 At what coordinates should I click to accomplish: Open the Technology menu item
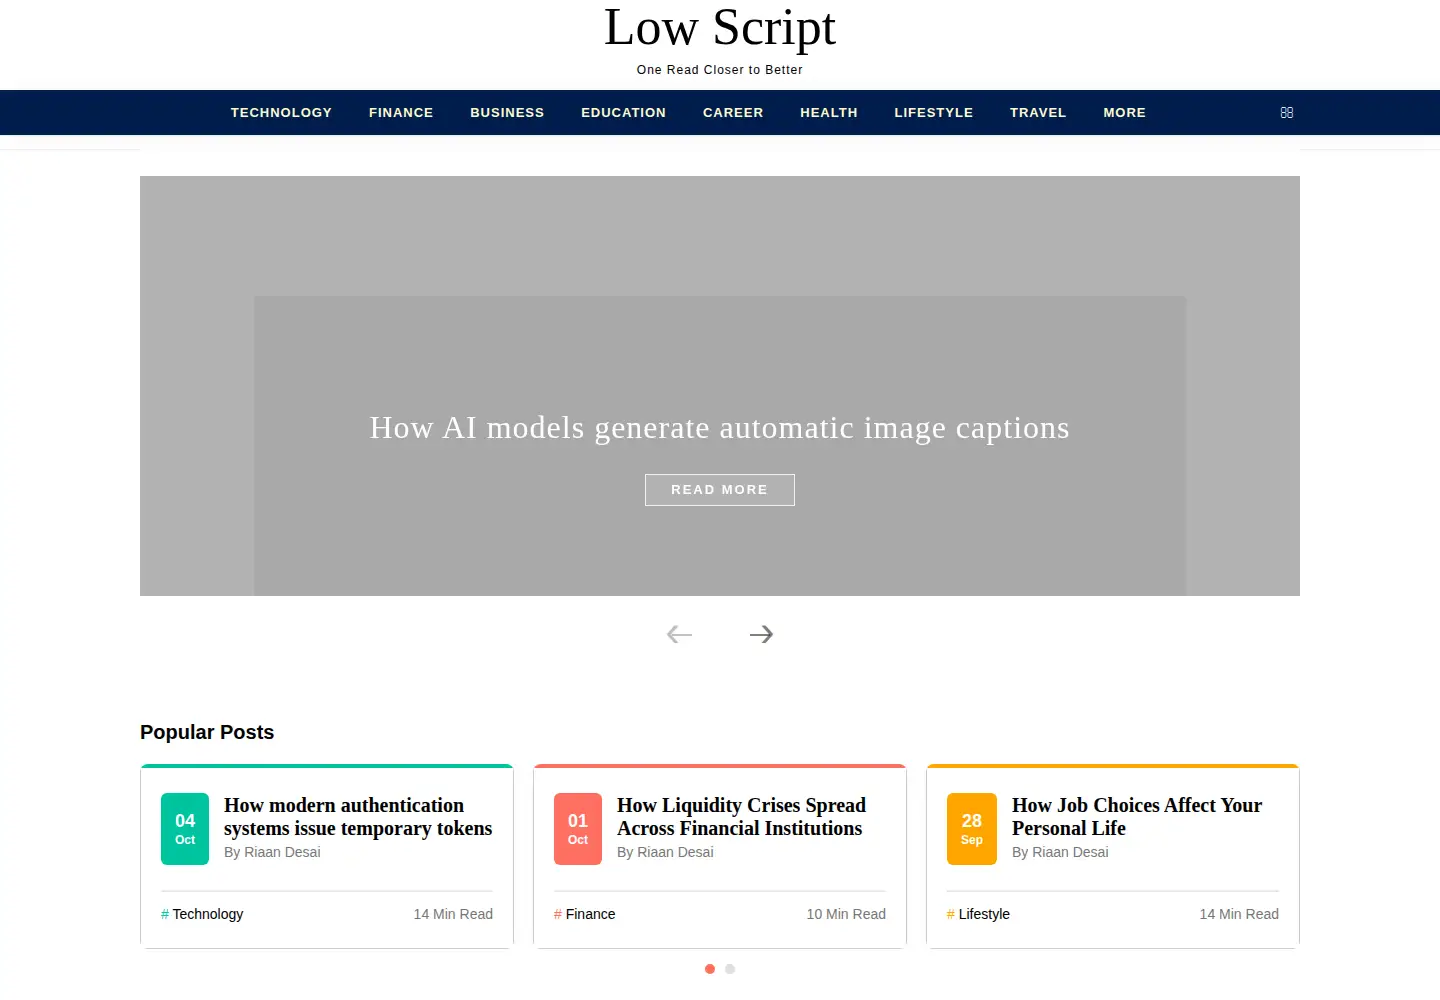281,113
